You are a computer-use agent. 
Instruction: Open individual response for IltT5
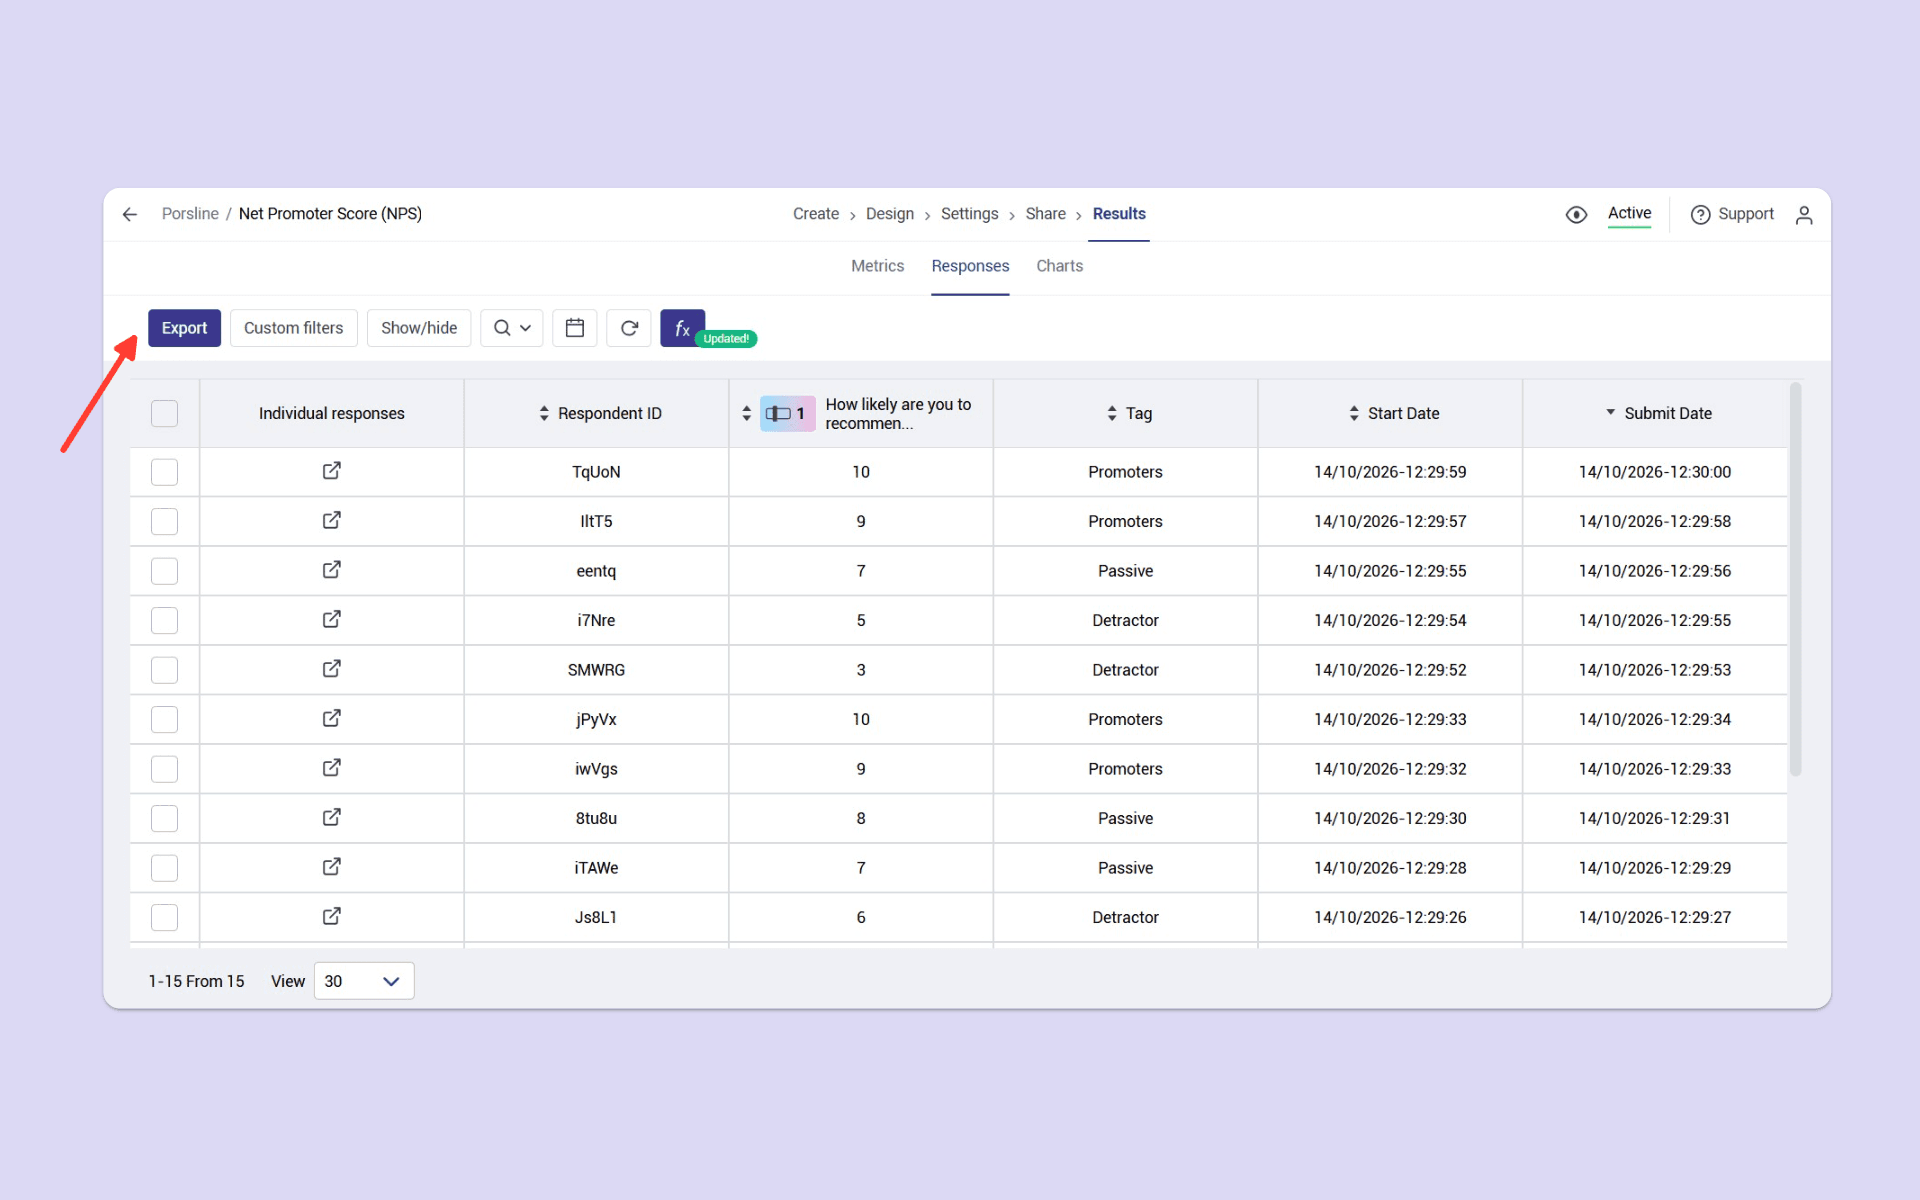(332, 520)
